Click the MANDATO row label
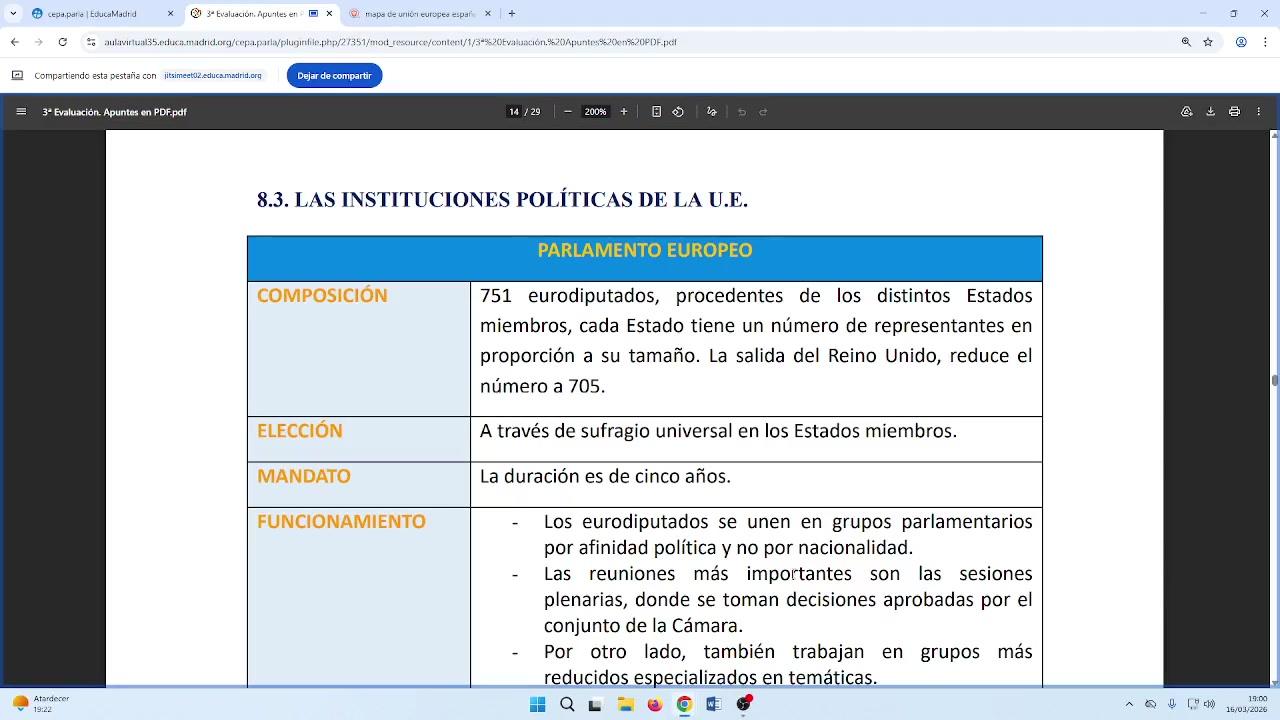 pyautogui.click(x=304, y=476)
